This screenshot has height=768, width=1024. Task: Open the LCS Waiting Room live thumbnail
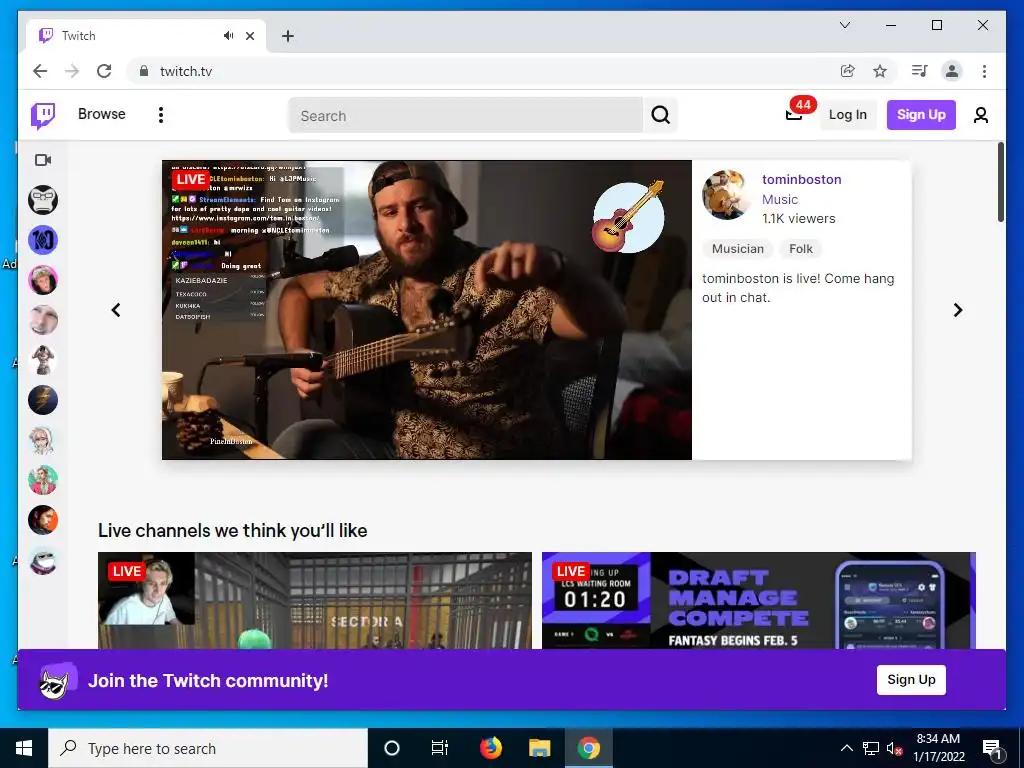(x=759, y=601)
